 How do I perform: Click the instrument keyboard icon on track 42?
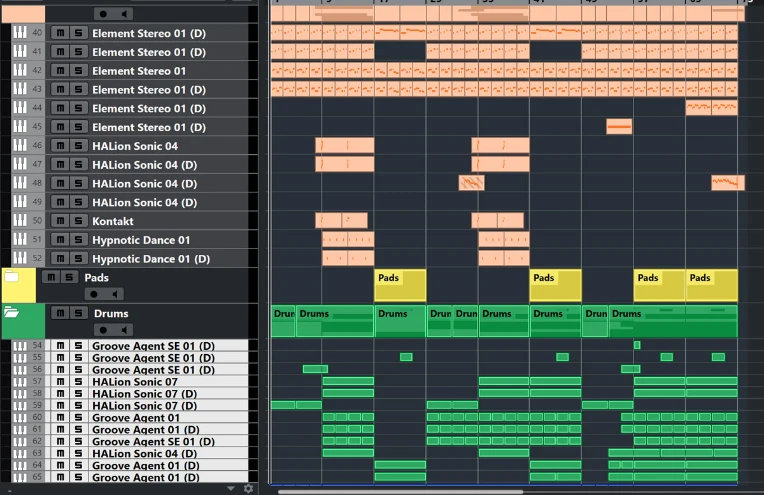coord(20,71)
